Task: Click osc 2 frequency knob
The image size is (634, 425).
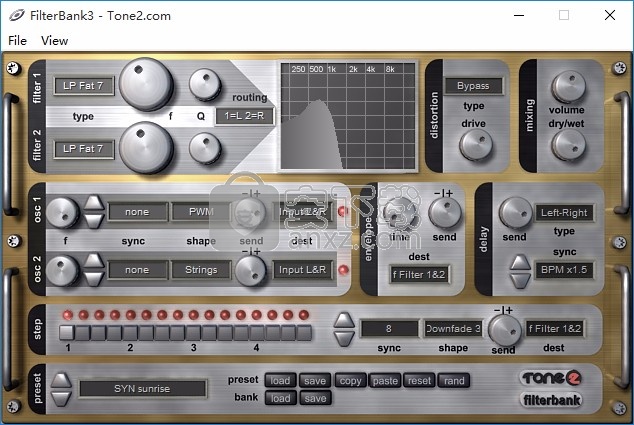Action: [62, 270]
